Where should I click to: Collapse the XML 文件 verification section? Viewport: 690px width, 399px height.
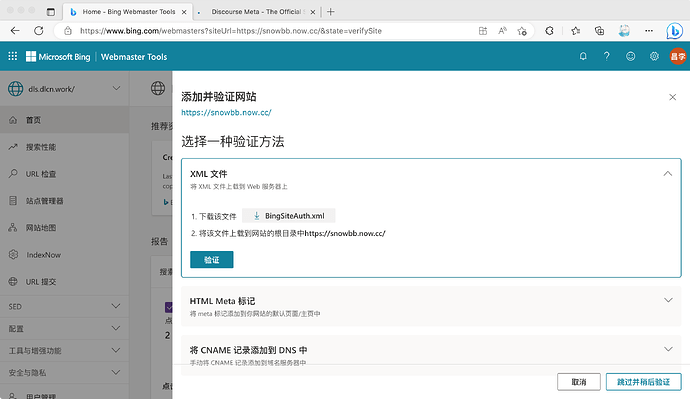click(668, 174)
